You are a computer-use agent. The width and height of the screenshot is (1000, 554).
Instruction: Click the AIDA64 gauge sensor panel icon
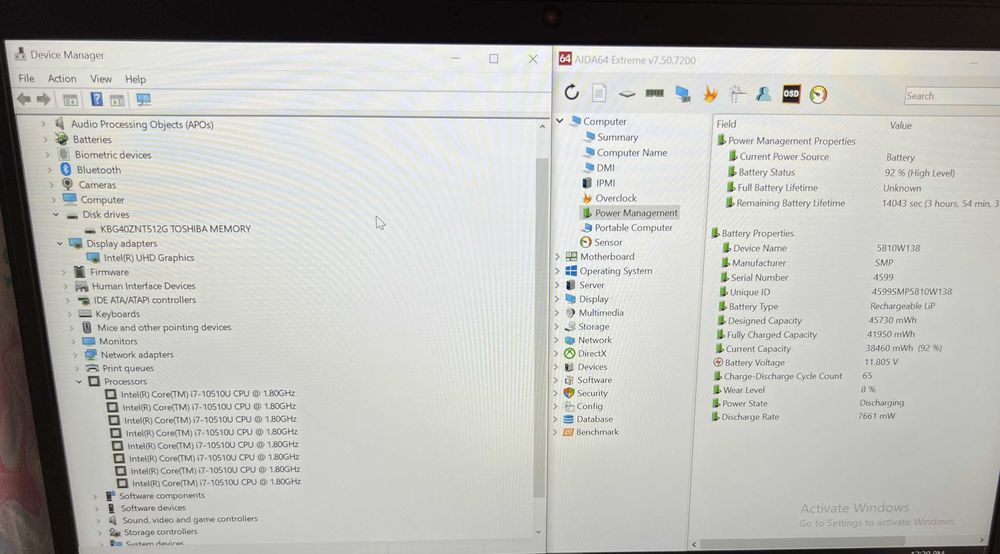coord(818,95)
